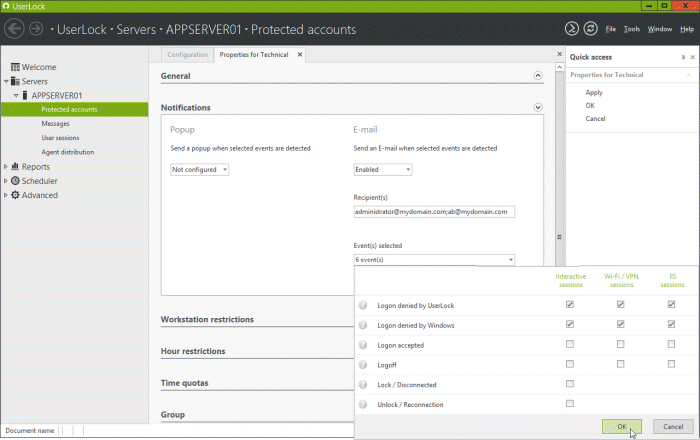Open the E-mail Enabled dropdown
This screenshot has width=700, height=440.
[x=383, y=170]
